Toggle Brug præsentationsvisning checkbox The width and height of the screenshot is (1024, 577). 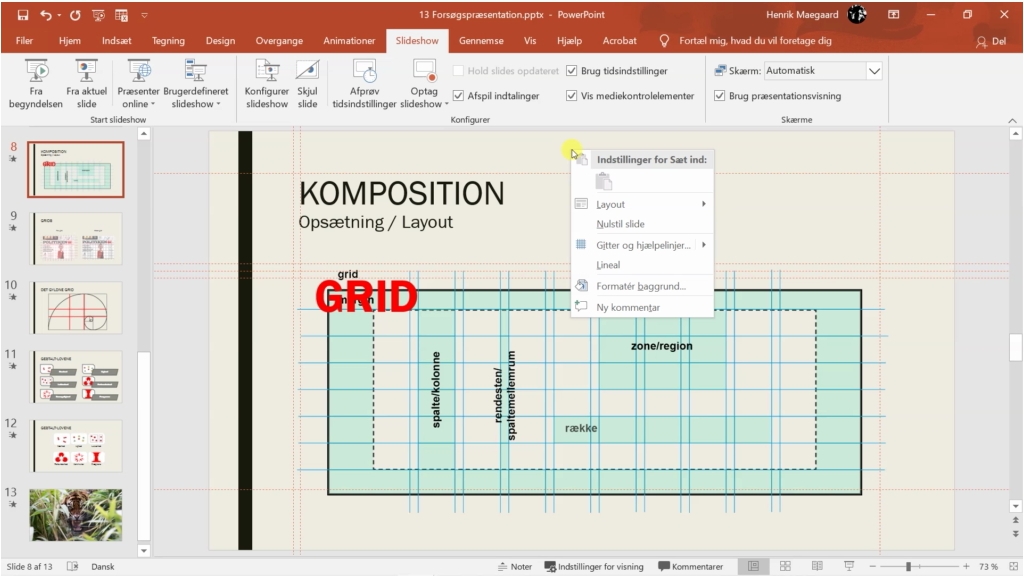tap(719, 95)
